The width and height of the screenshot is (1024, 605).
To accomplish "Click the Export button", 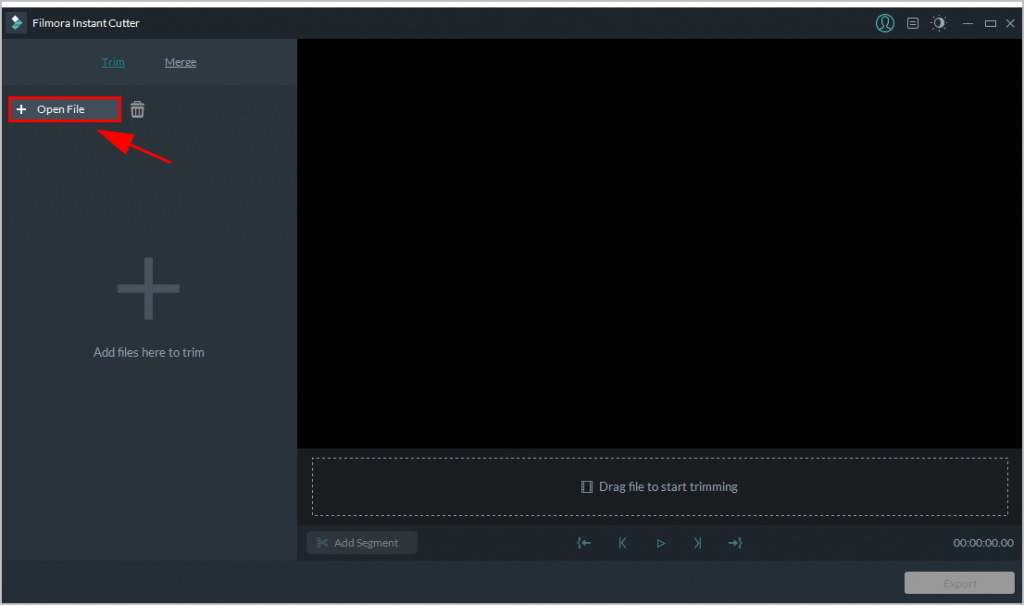I will coord(959,583).
